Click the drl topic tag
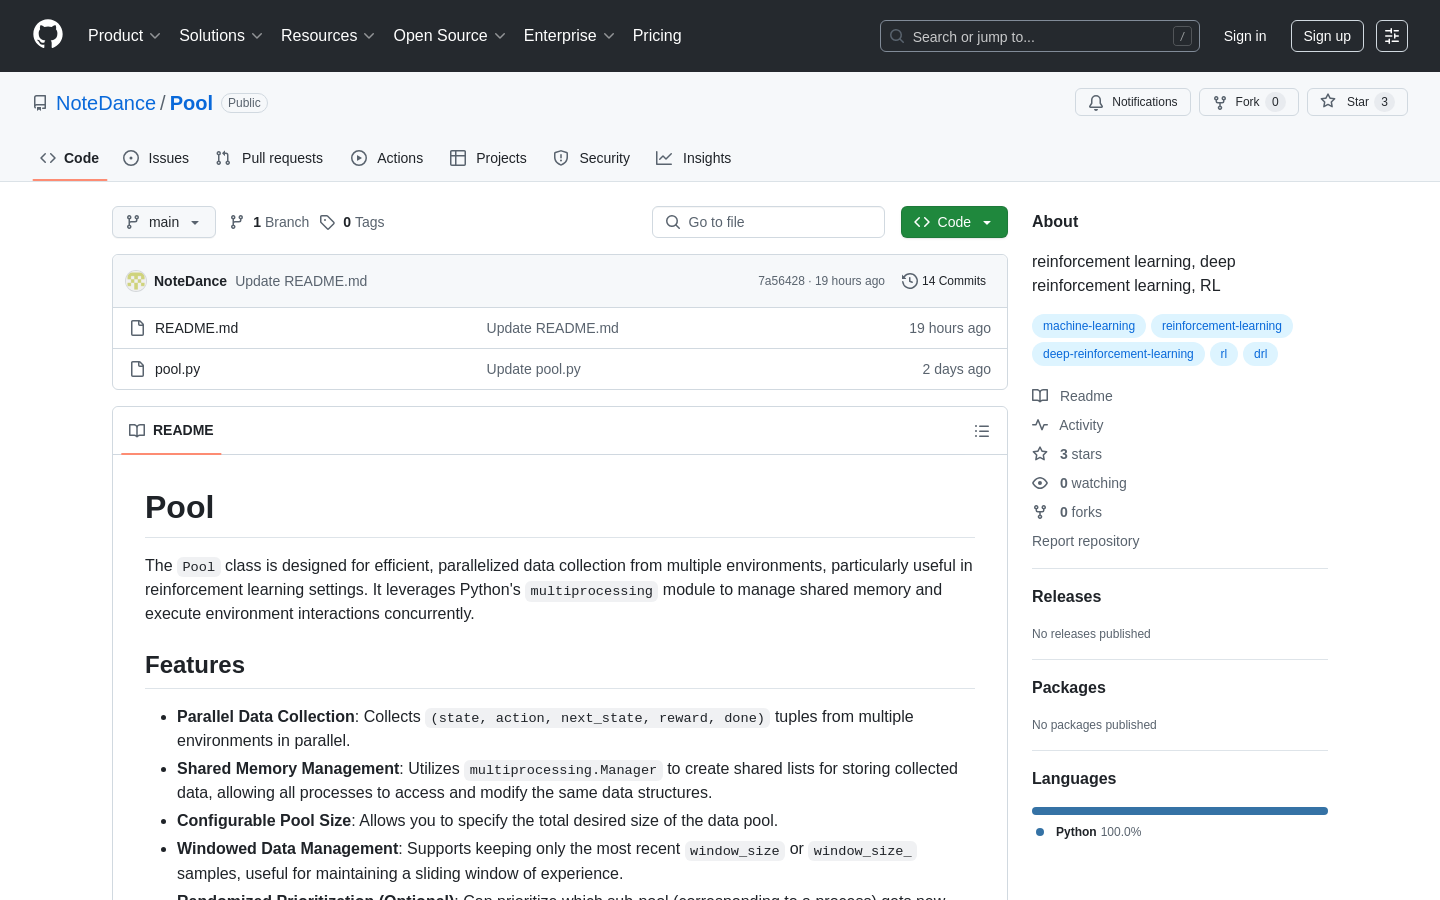This screenshot has height=900, width=1440. (x=1260, y=354)
